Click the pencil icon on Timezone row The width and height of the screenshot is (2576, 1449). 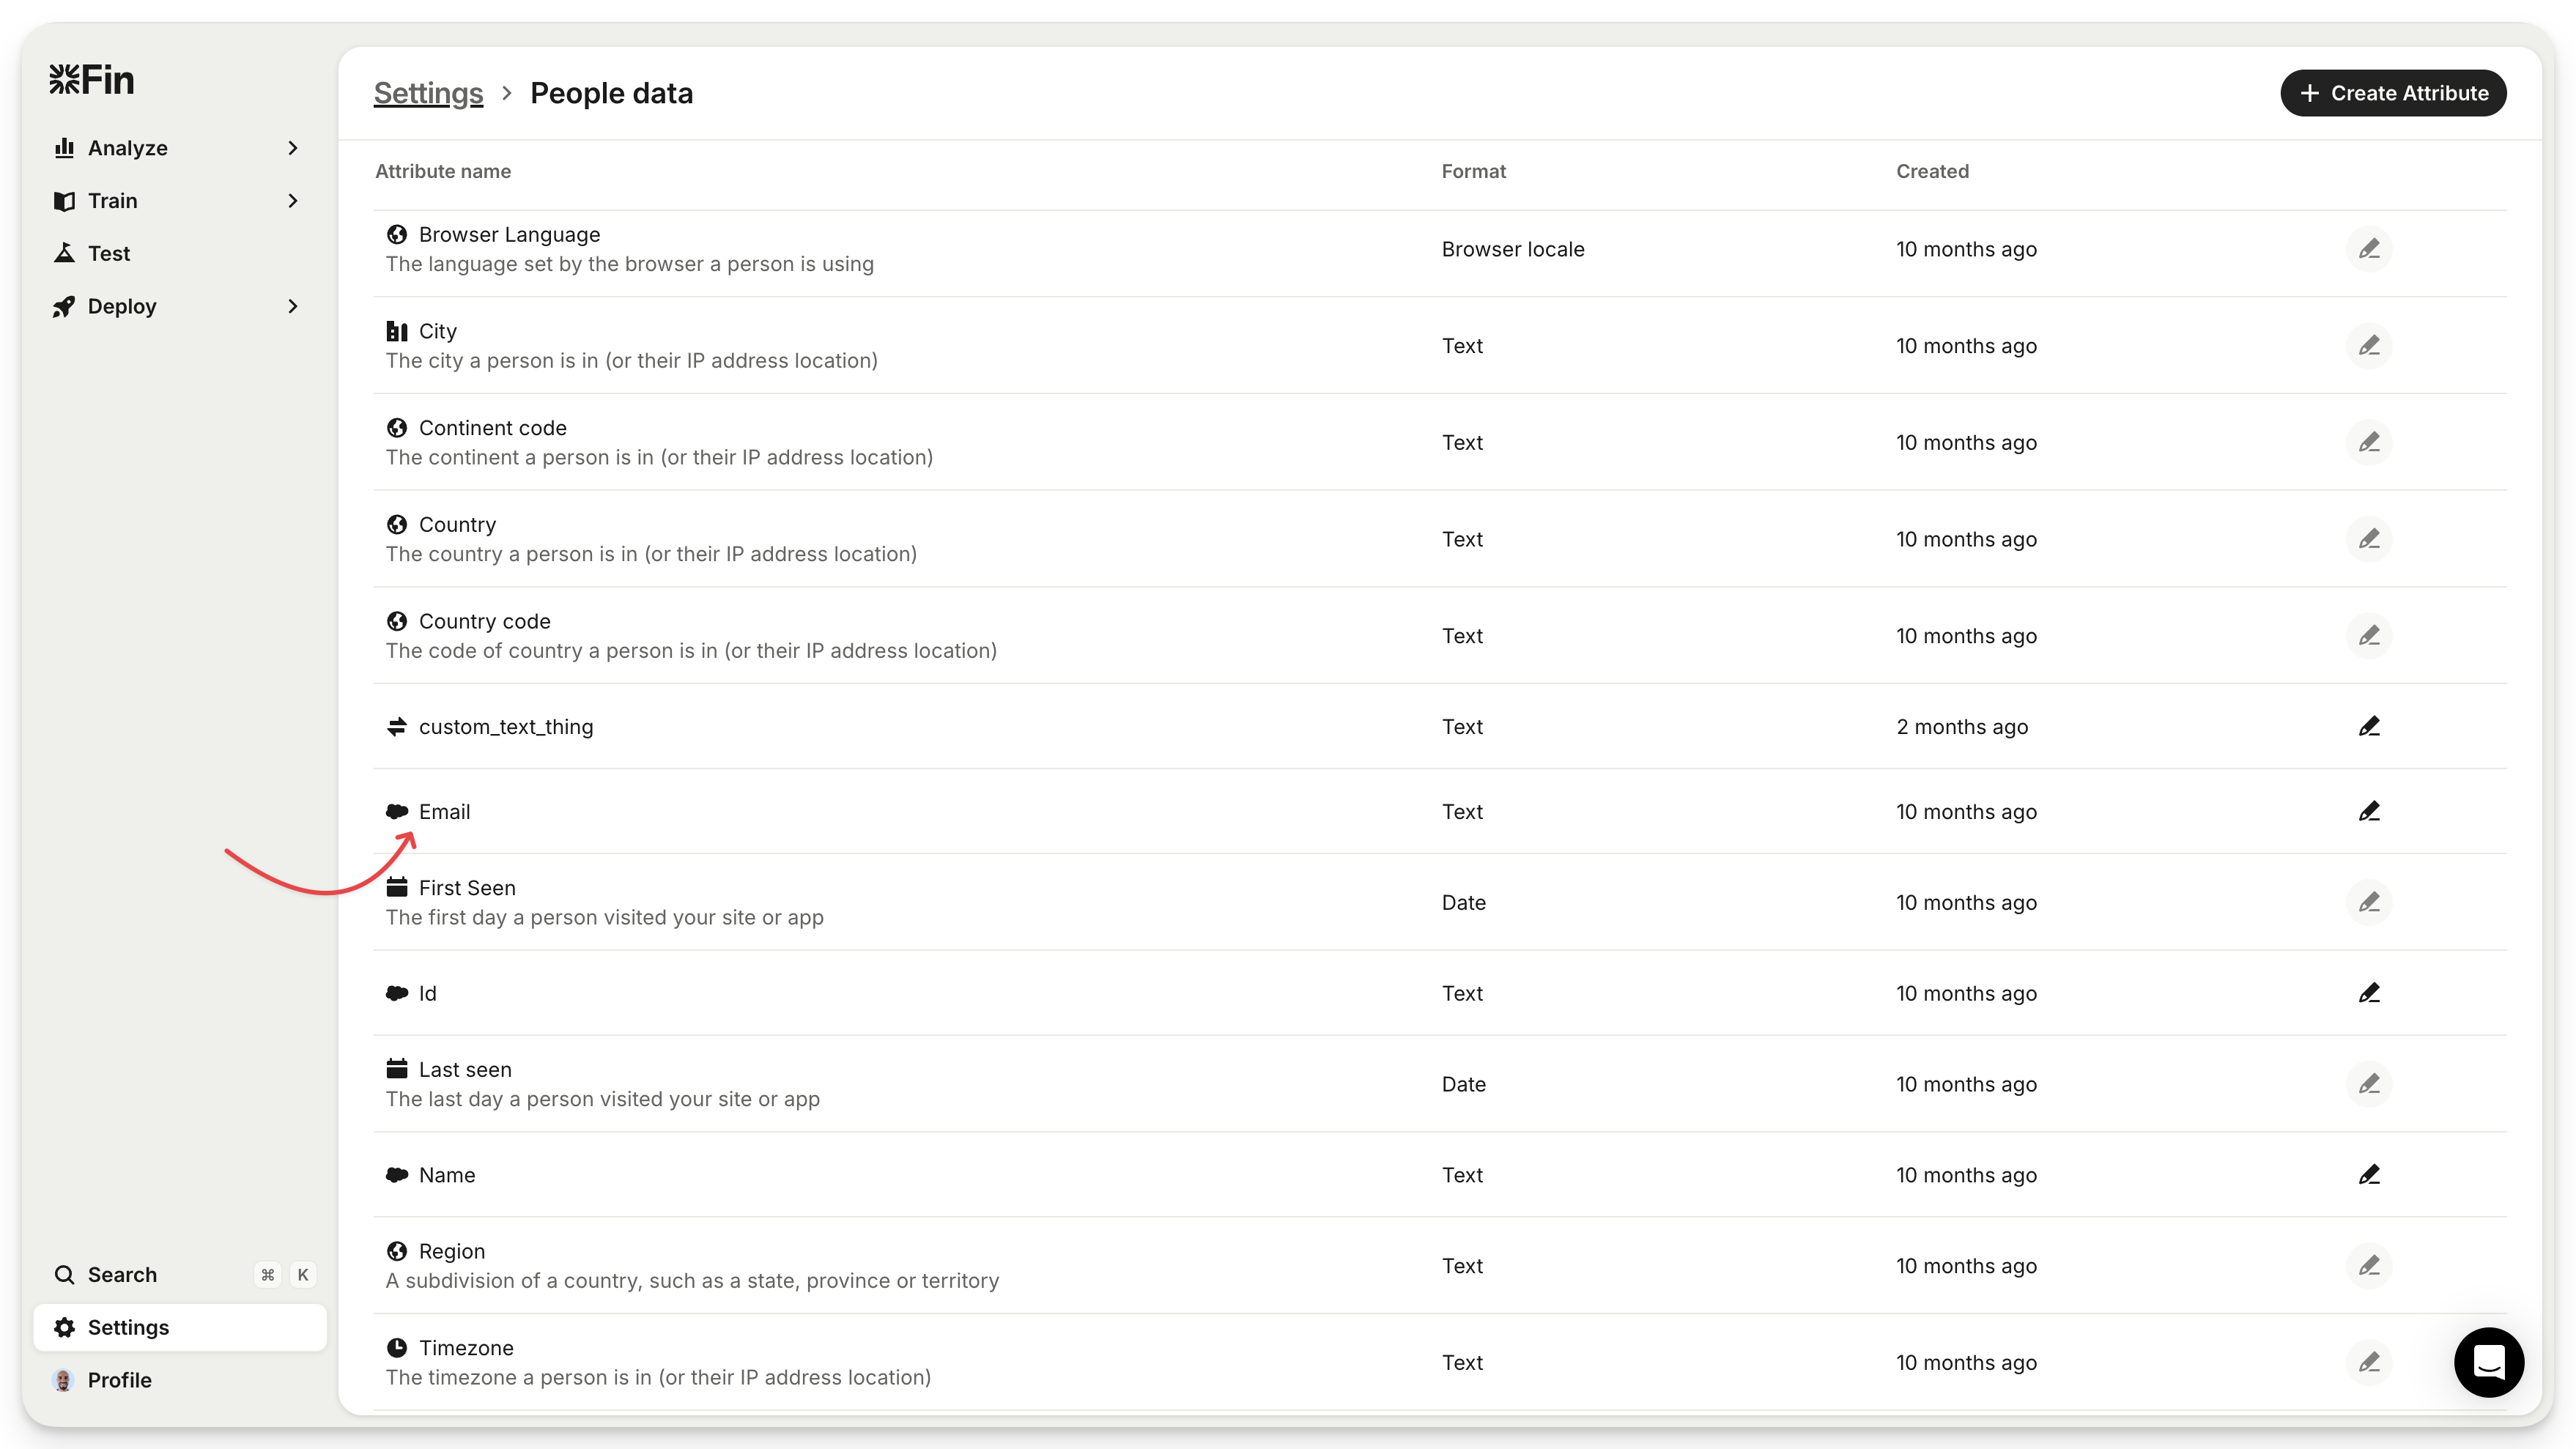tap(2368, 1362)
